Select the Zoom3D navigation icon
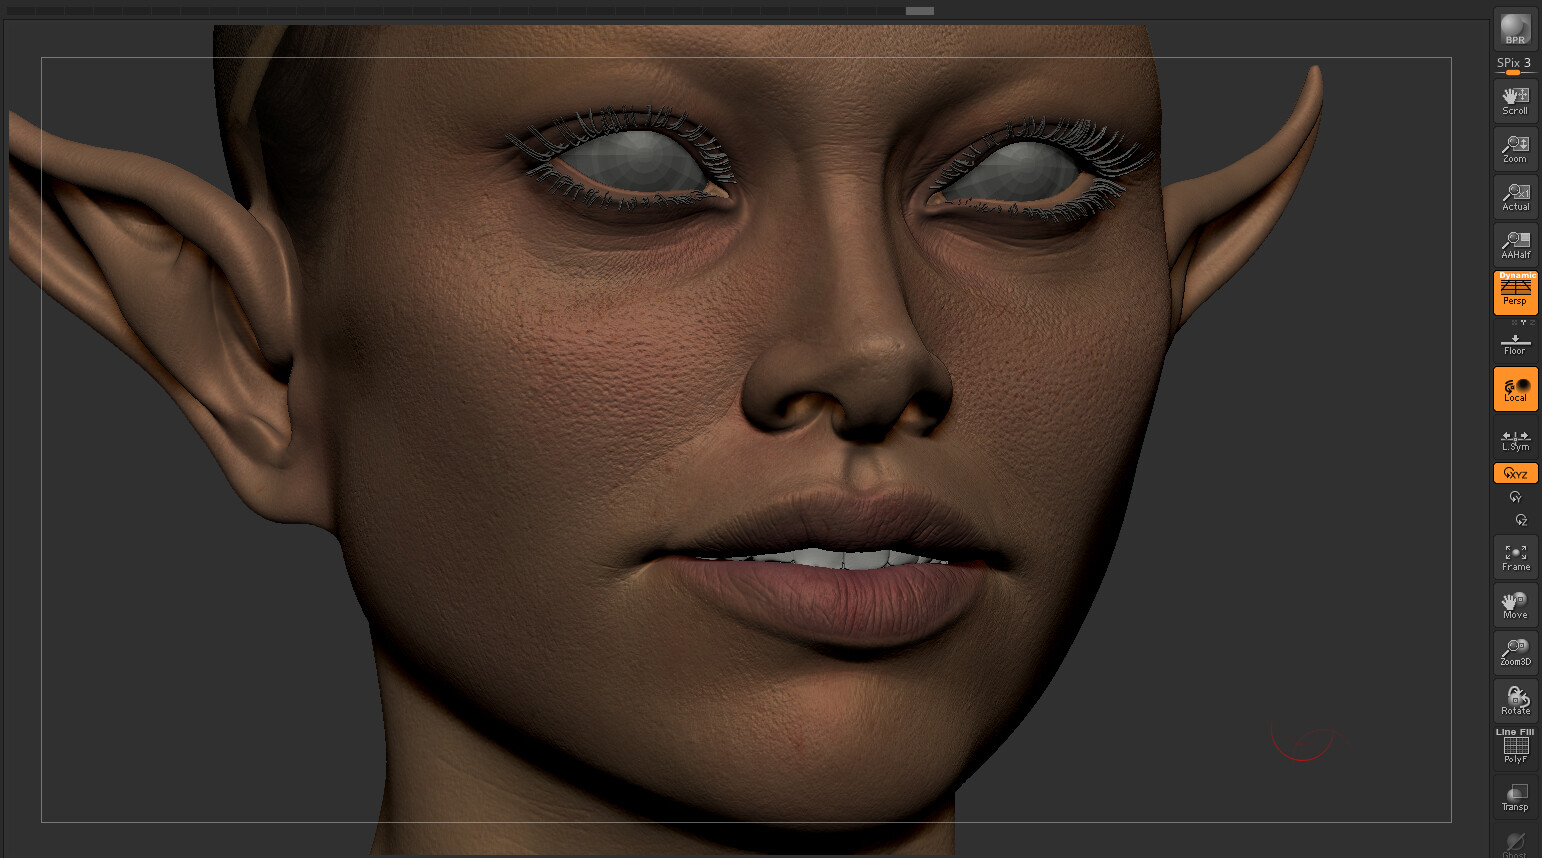Image resolution: width=1542 pixels, height=858 pixels. 1515,652
